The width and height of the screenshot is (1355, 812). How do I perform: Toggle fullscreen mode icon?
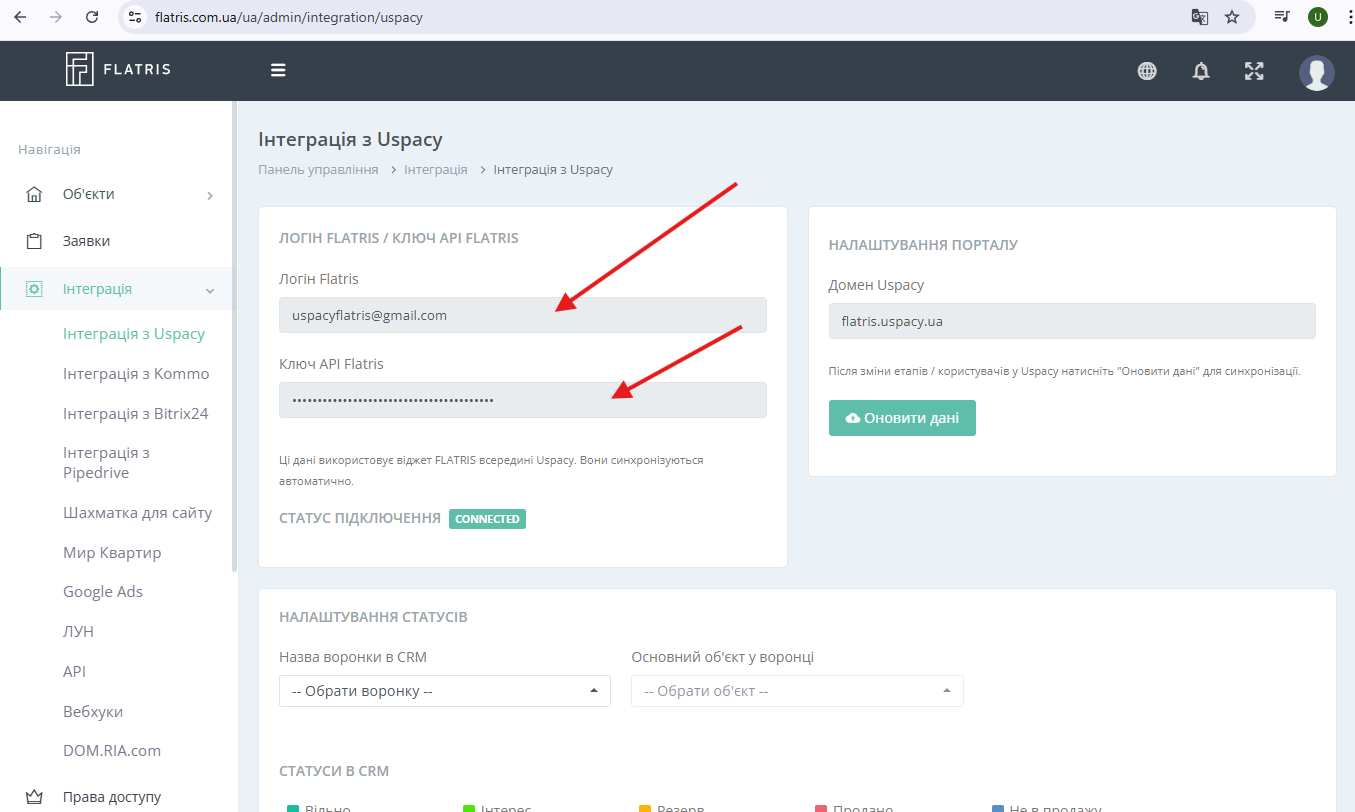coord(1254,71)
